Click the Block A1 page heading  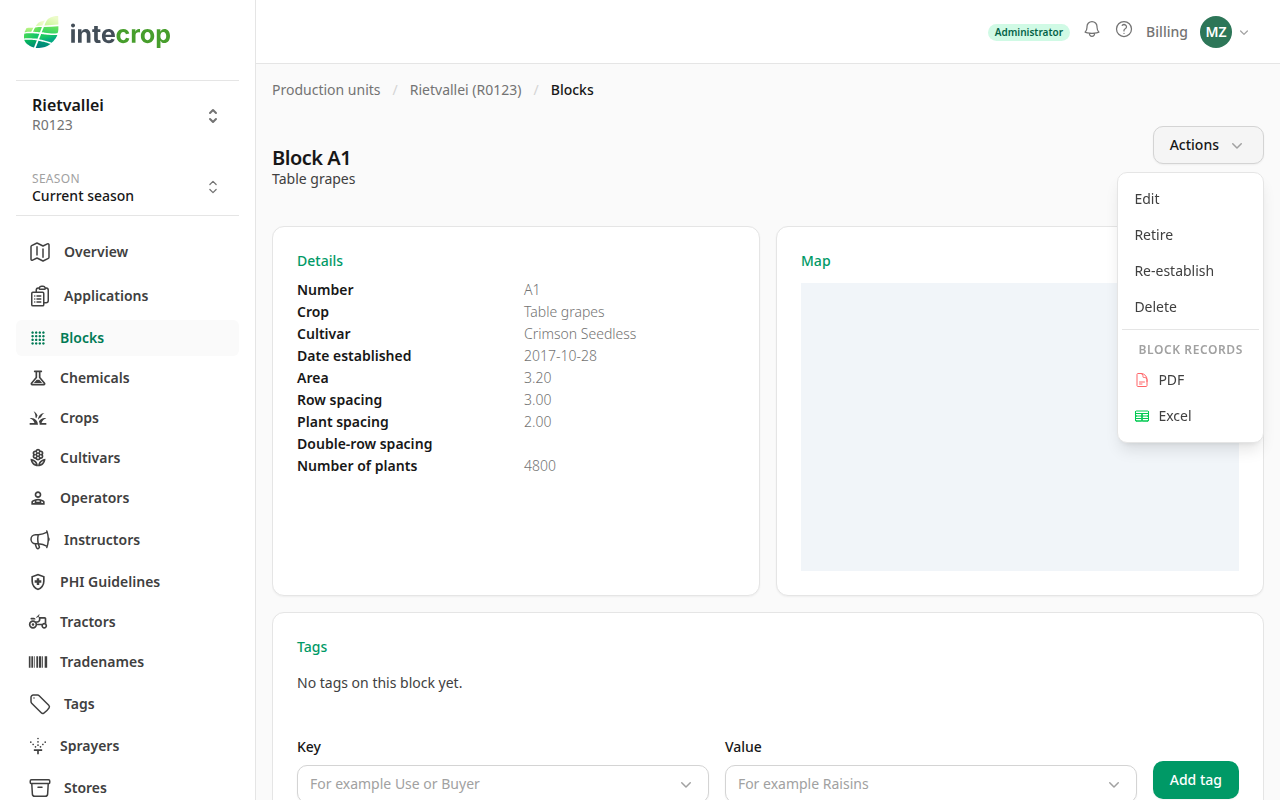[x=312, y=158]
